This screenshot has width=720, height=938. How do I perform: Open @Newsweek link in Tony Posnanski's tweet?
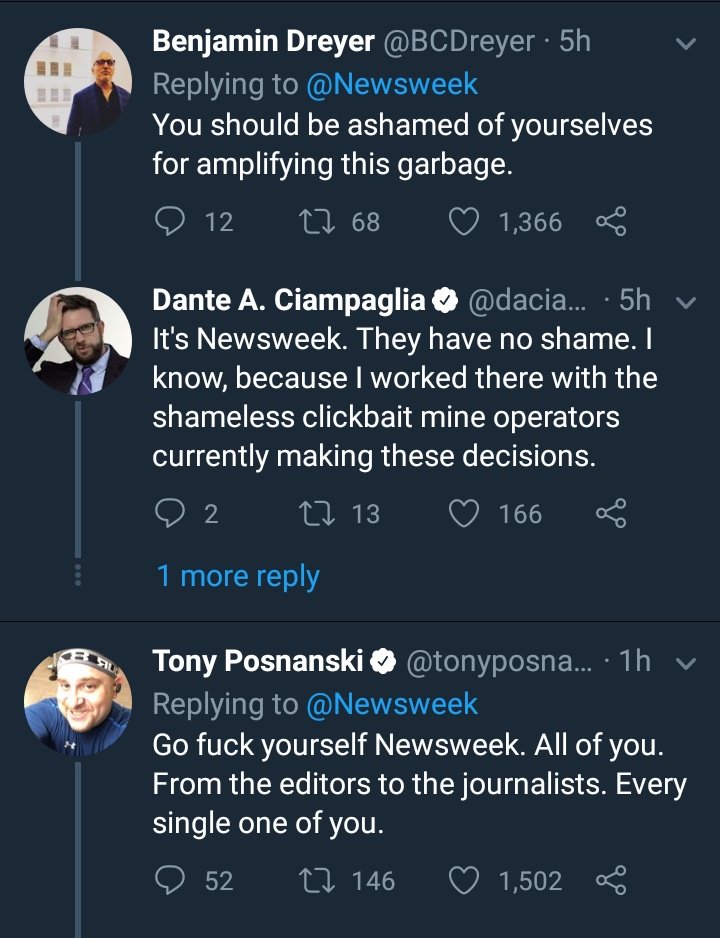tap(392, 704)
